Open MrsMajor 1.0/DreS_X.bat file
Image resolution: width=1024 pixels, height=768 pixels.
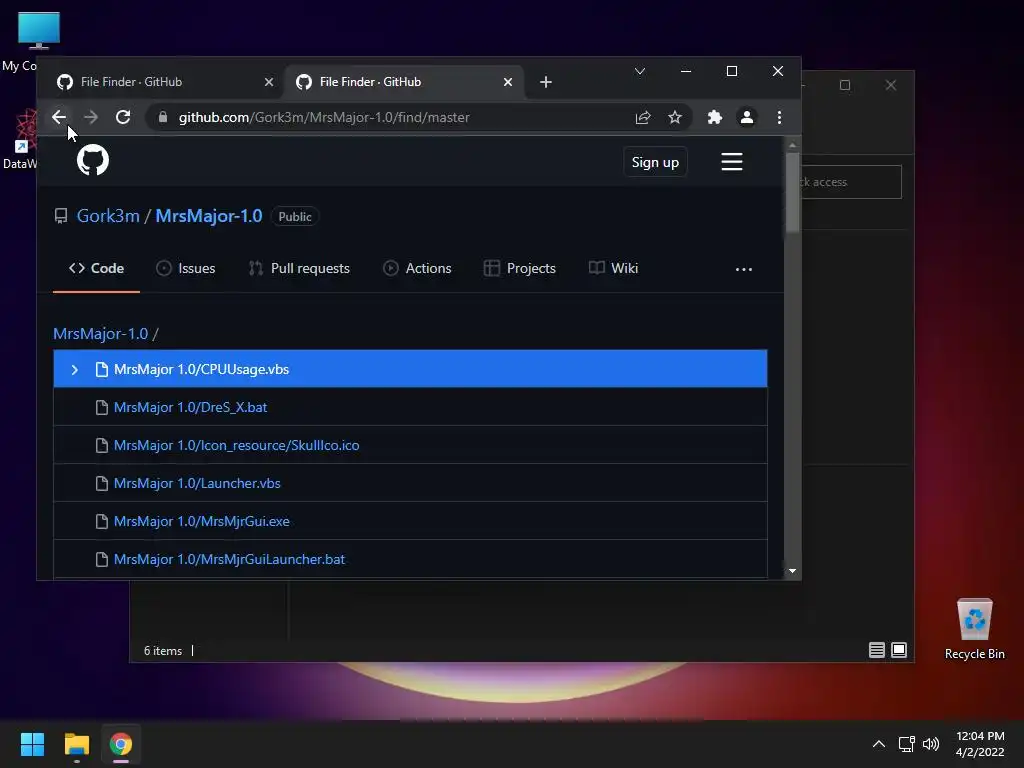pos(190,408)
